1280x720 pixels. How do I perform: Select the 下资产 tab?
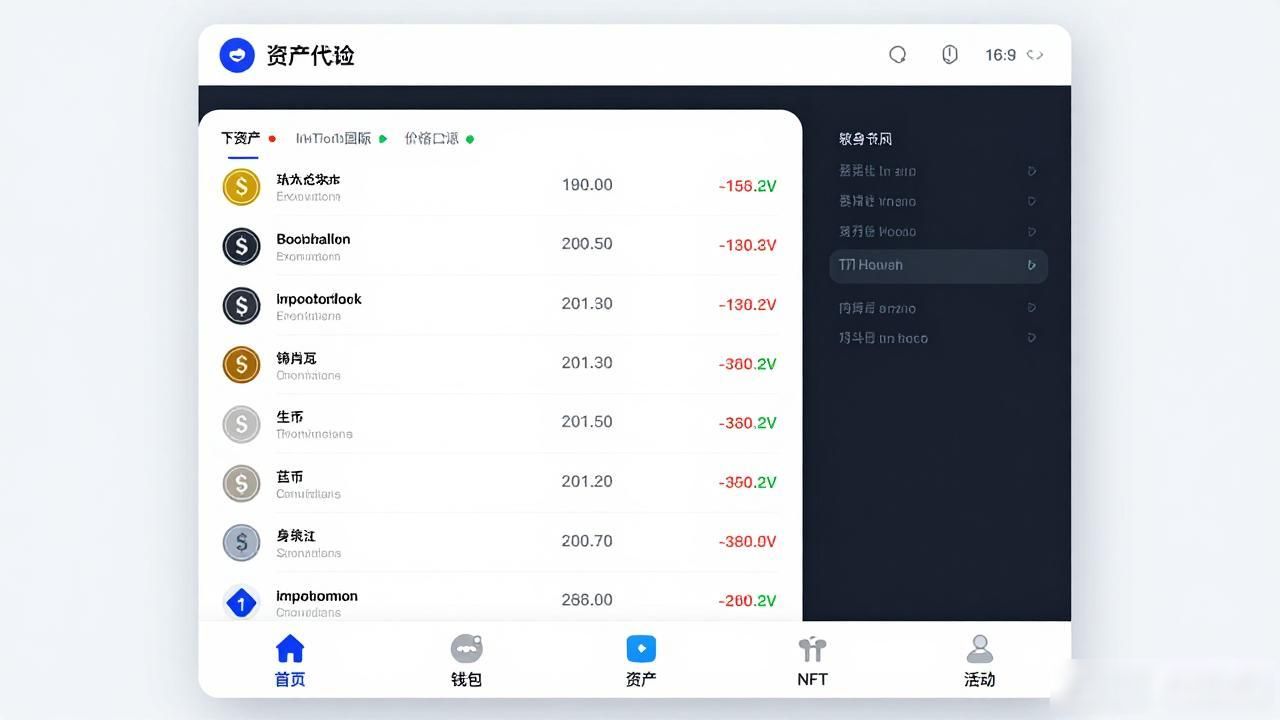[x=241, y=139]
